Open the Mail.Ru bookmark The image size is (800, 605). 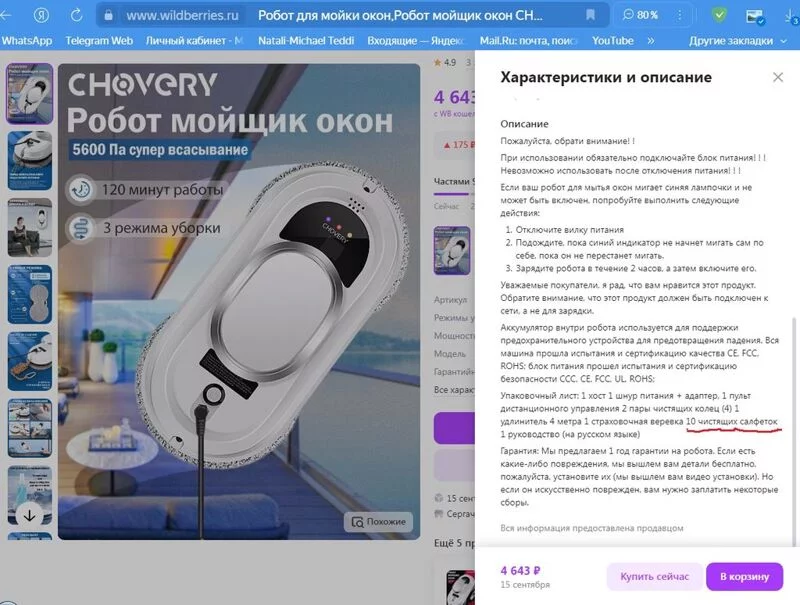tap(529, 41)
